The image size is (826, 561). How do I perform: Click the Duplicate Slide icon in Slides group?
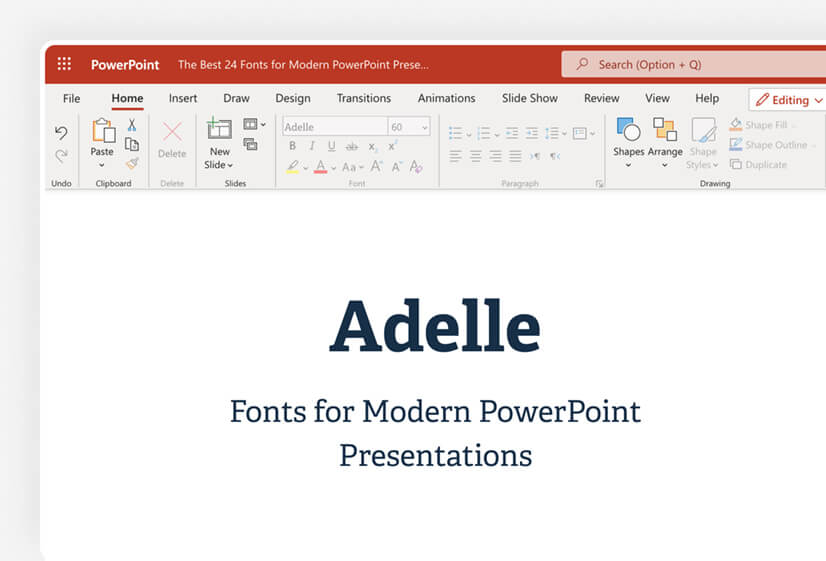[x=250, y=144]
